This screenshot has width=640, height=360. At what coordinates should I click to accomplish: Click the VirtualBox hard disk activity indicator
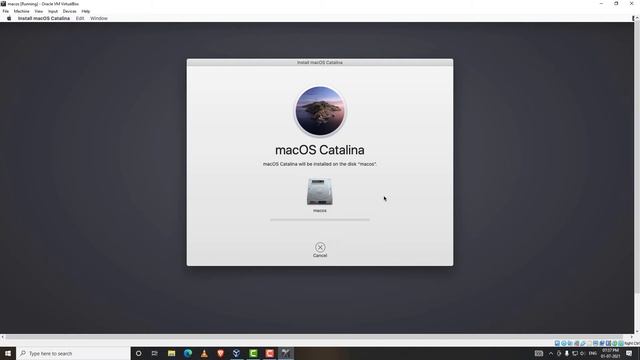(x=557, y=343)
